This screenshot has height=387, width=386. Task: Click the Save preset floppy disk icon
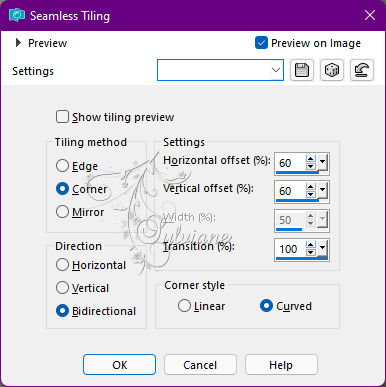point(302,70)
